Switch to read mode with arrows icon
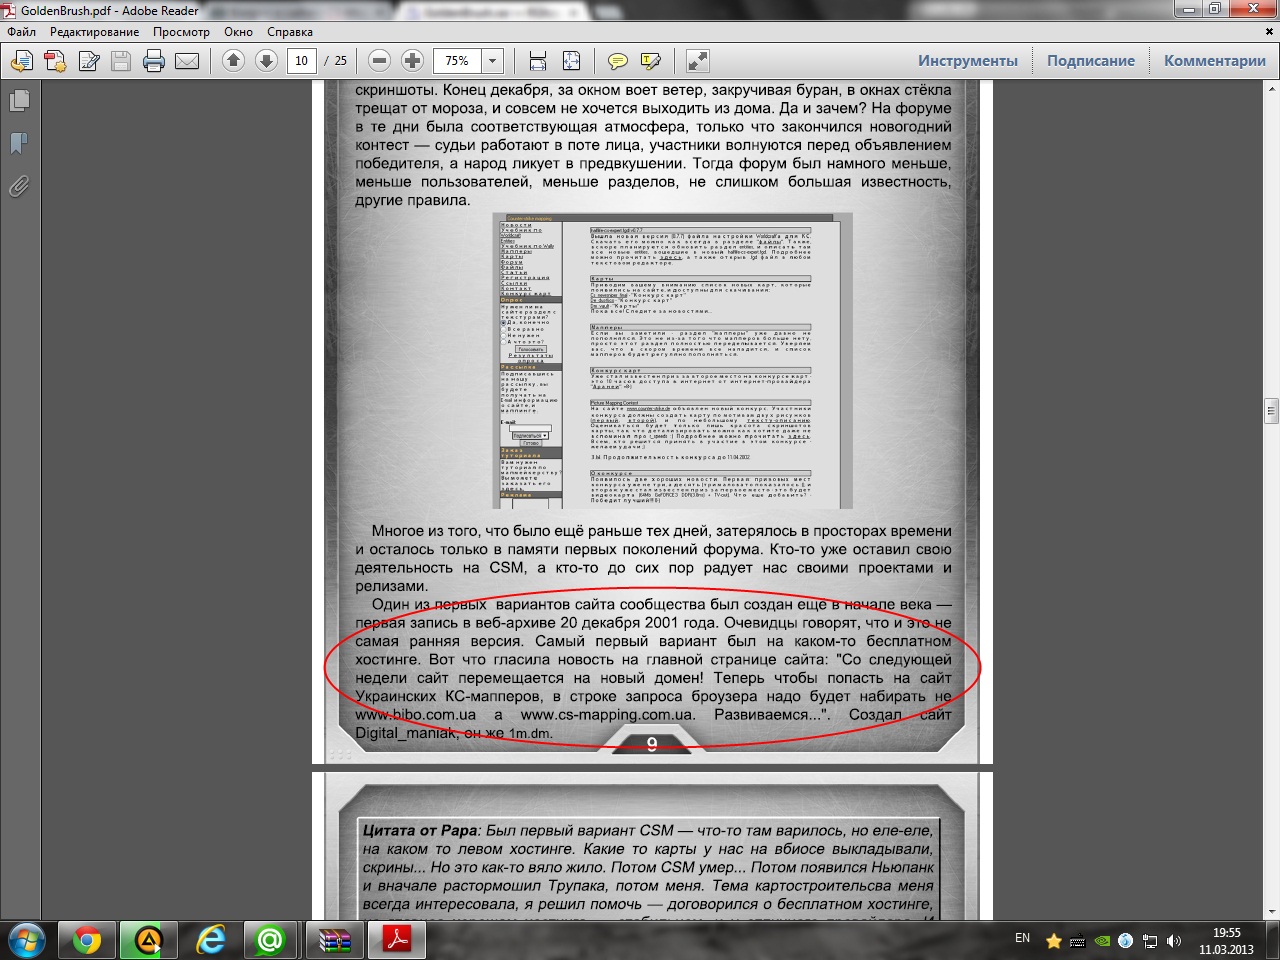 pos(698,61)
